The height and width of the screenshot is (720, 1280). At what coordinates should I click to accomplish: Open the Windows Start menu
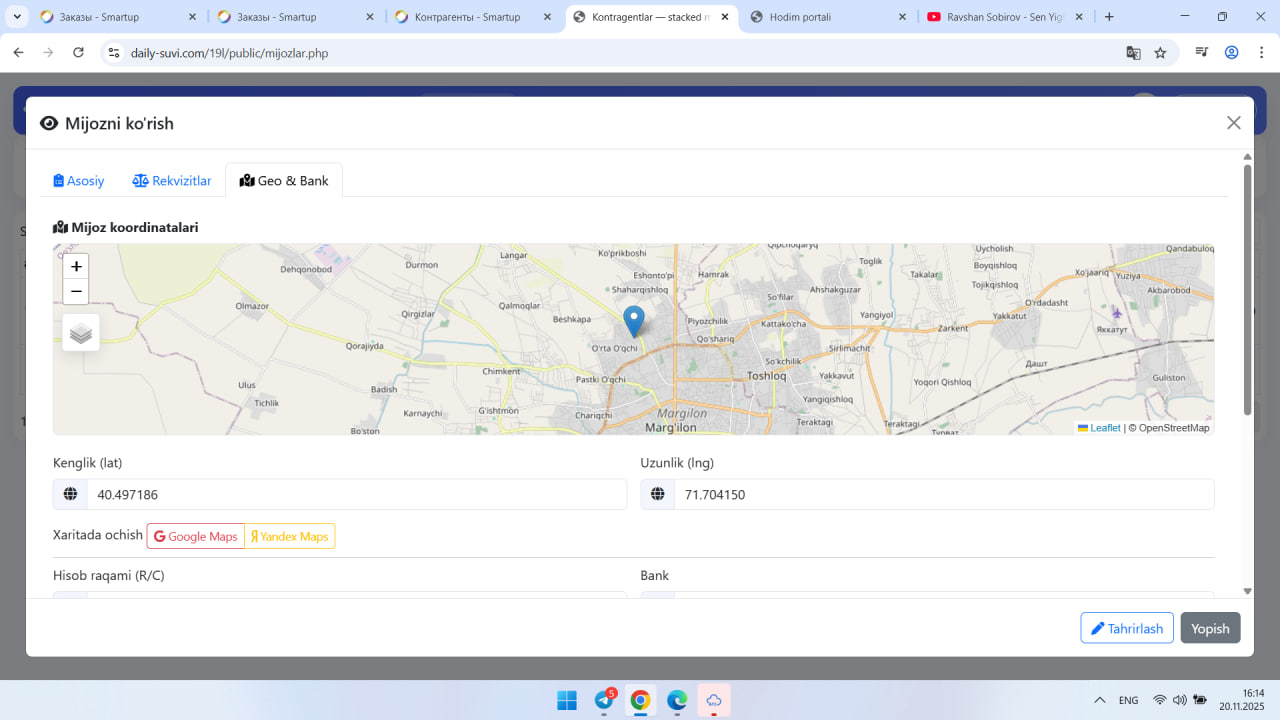[567, 700]
